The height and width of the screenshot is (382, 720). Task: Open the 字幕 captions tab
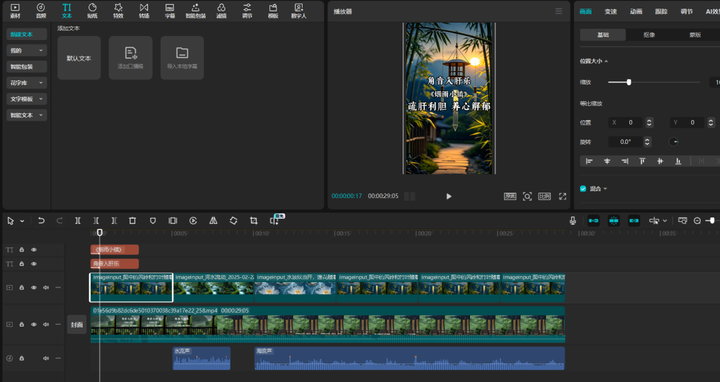point(169,11)
